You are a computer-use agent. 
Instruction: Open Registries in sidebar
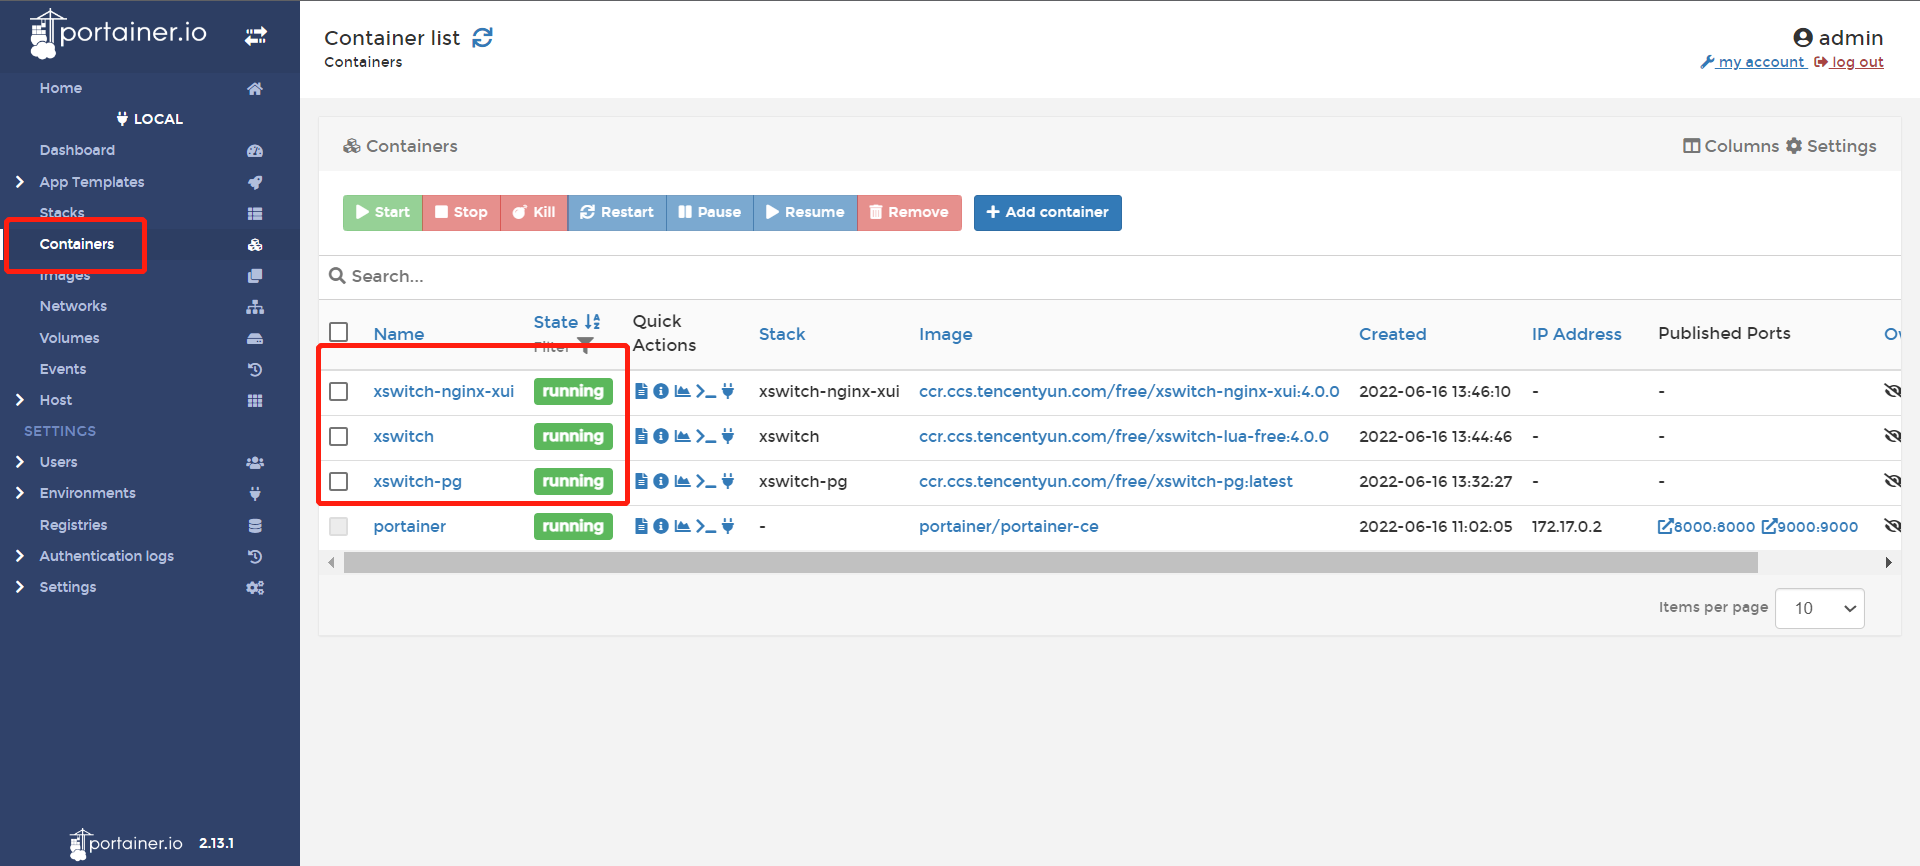(x=73, y=525)
